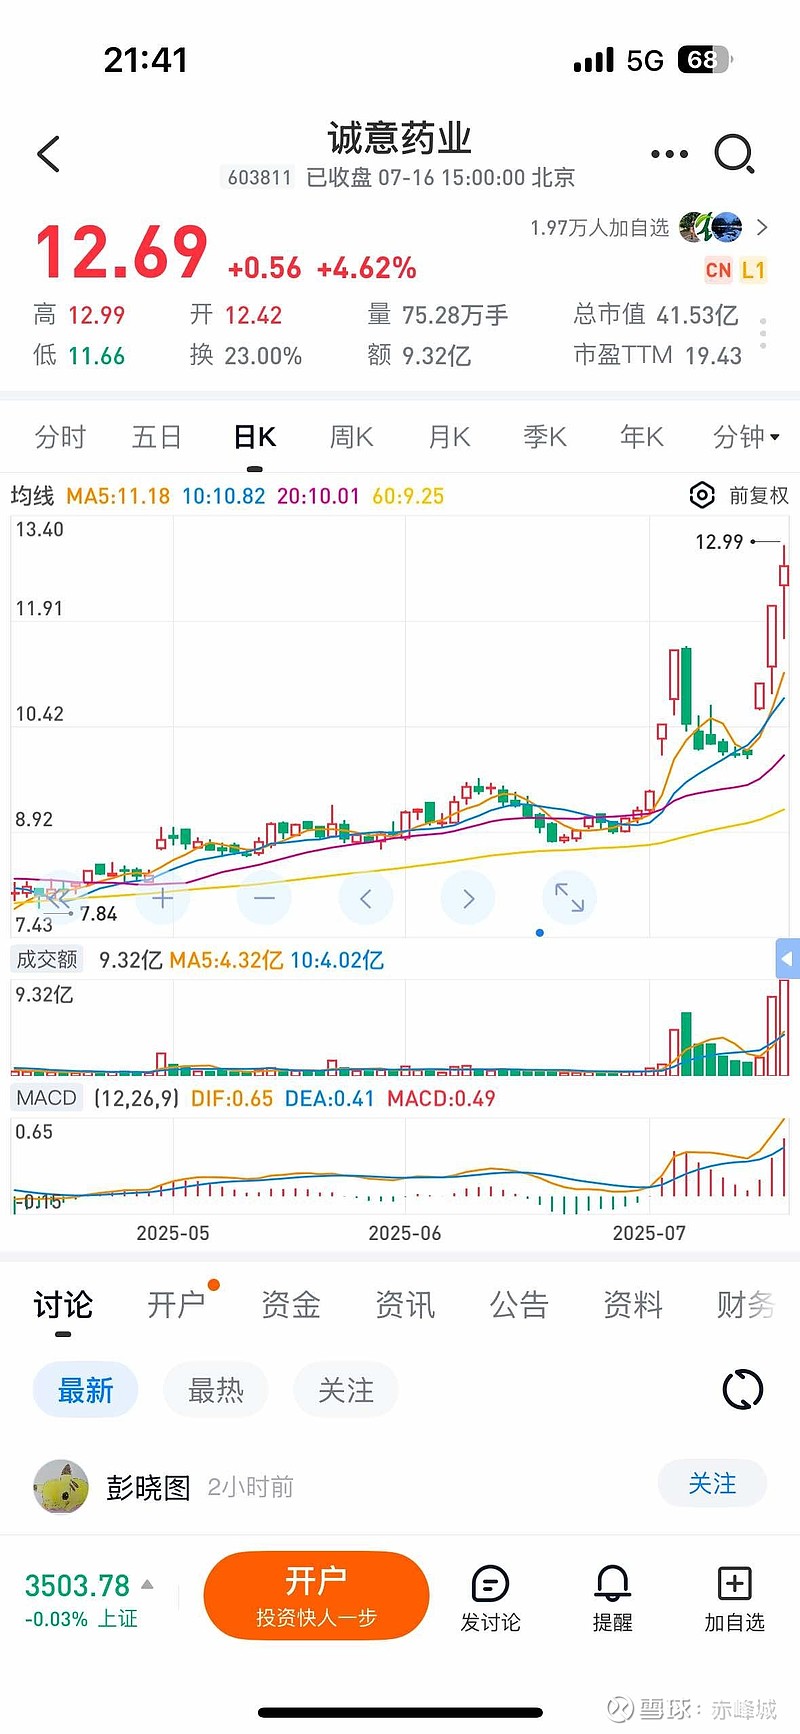Open chart settings hexagon icon

point(702,495)
